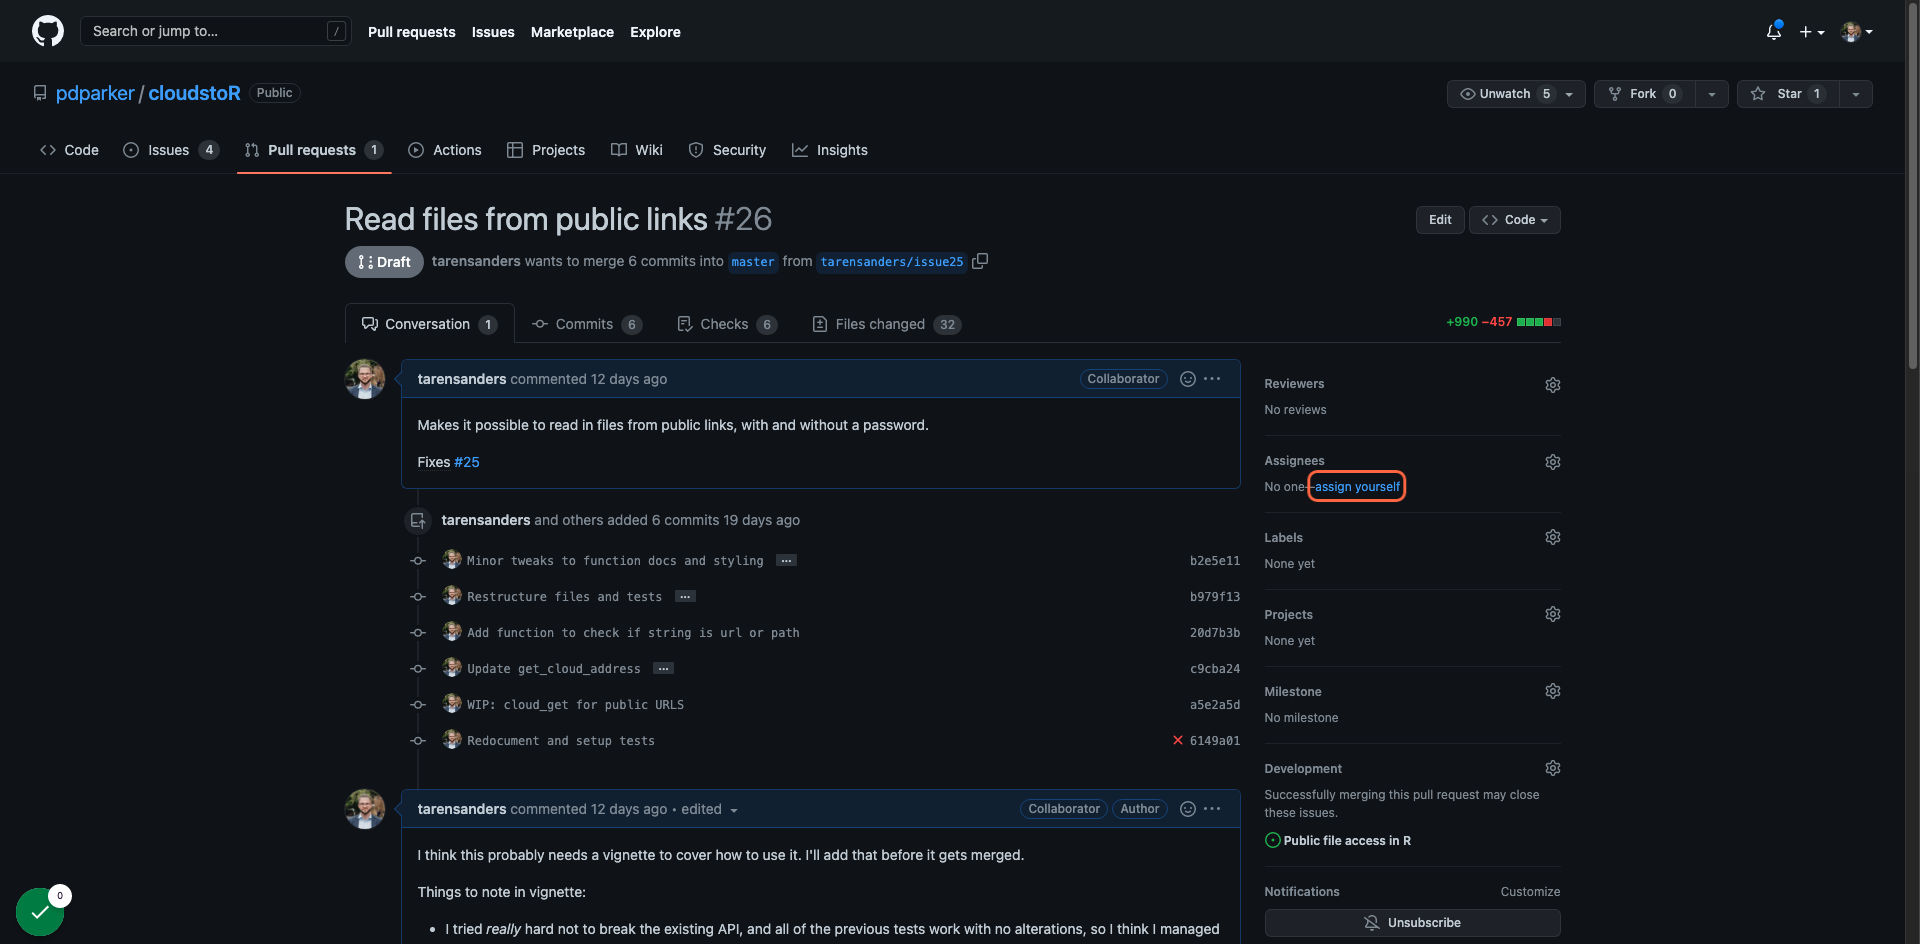The image size is (1920, 944).
Task: Click the green check status widget
Action: click(x=40, y=912)
